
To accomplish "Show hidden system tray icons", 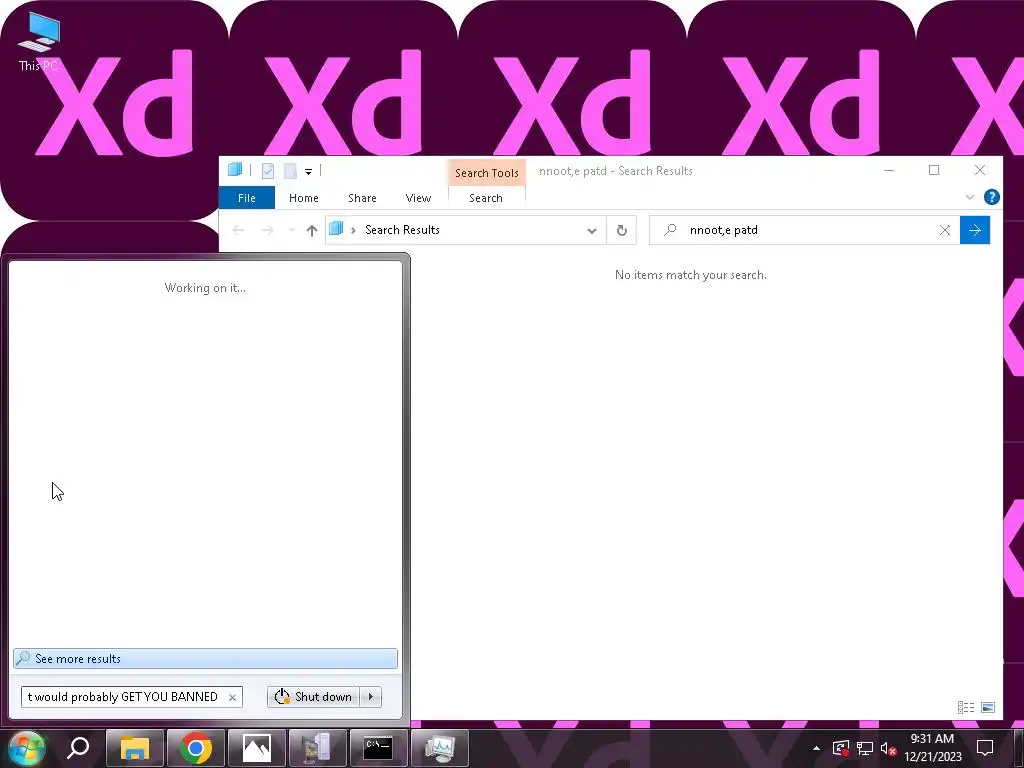I will [x=816, y=748].
